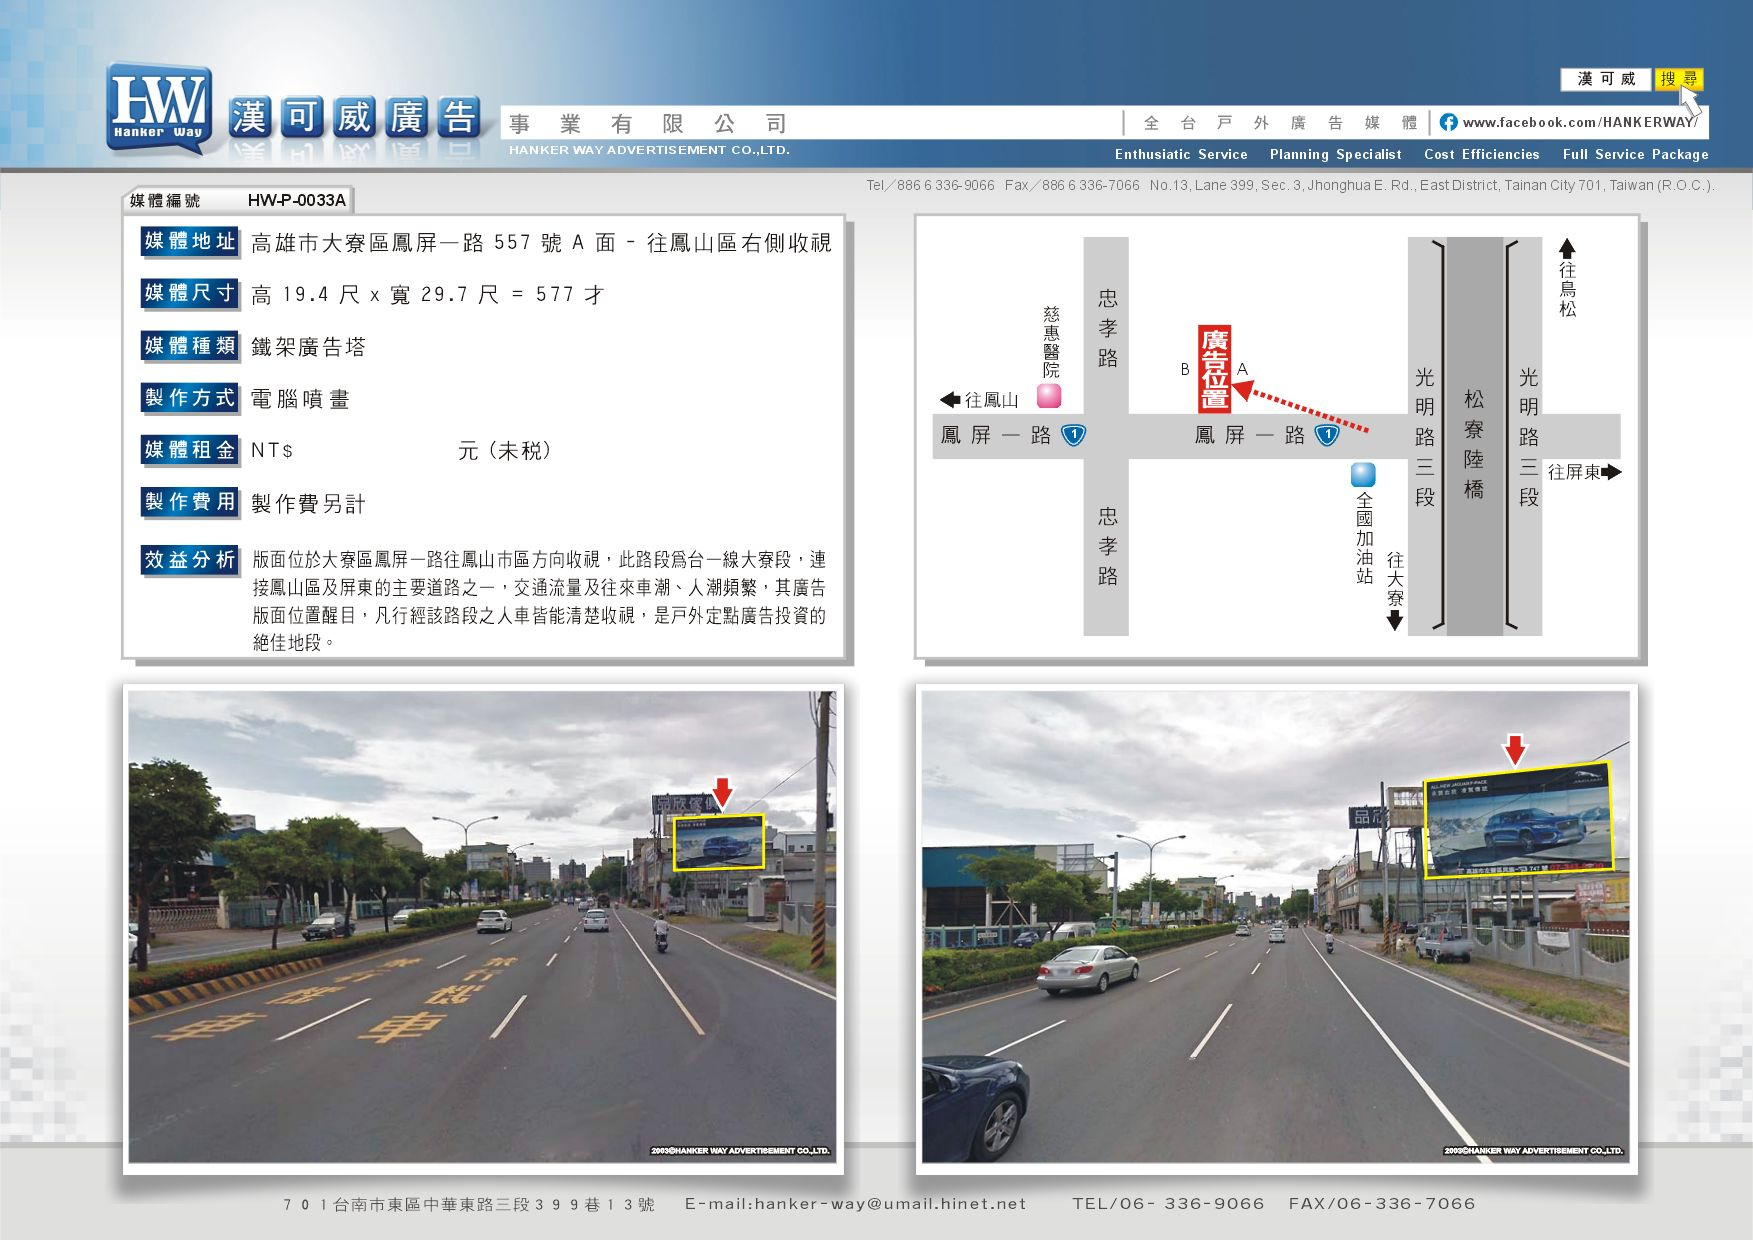This screenshot has width=1753, height=1240.
Task: Click the 往鳳山 left arrow on map
Action: 950,400
